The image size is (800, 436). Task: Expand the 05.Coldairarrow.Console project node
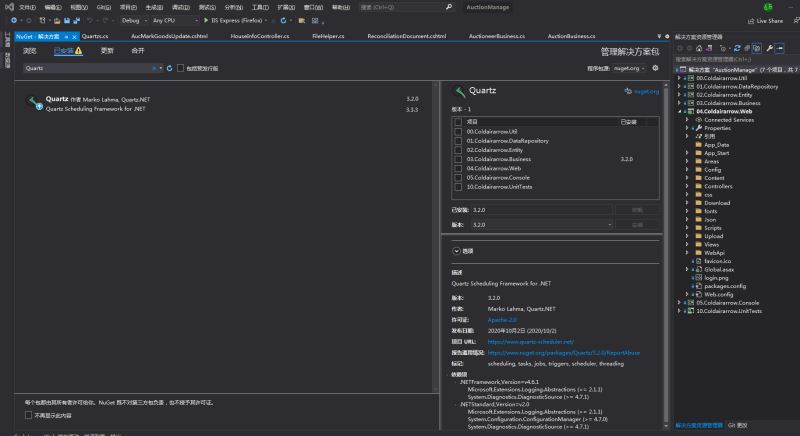[680, 302]
